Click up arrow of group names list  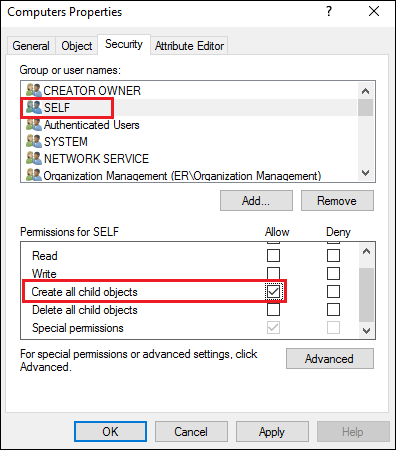coord(366,91)
